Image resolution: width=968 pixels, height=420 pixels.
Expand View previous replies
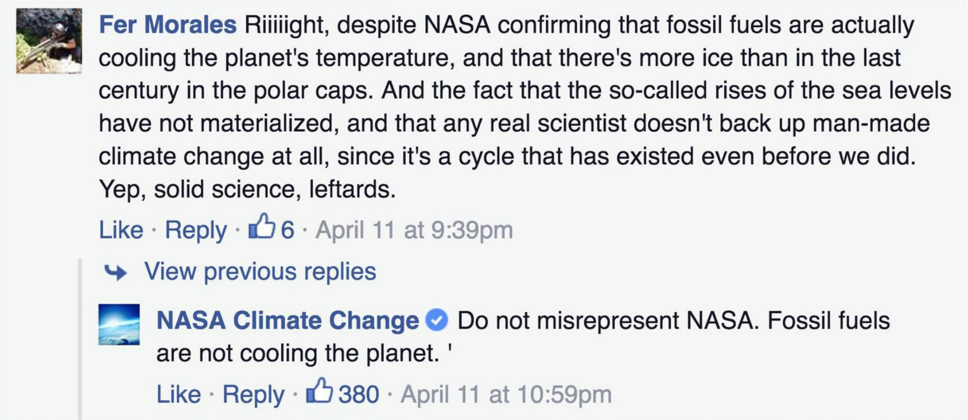pos(260,271)
